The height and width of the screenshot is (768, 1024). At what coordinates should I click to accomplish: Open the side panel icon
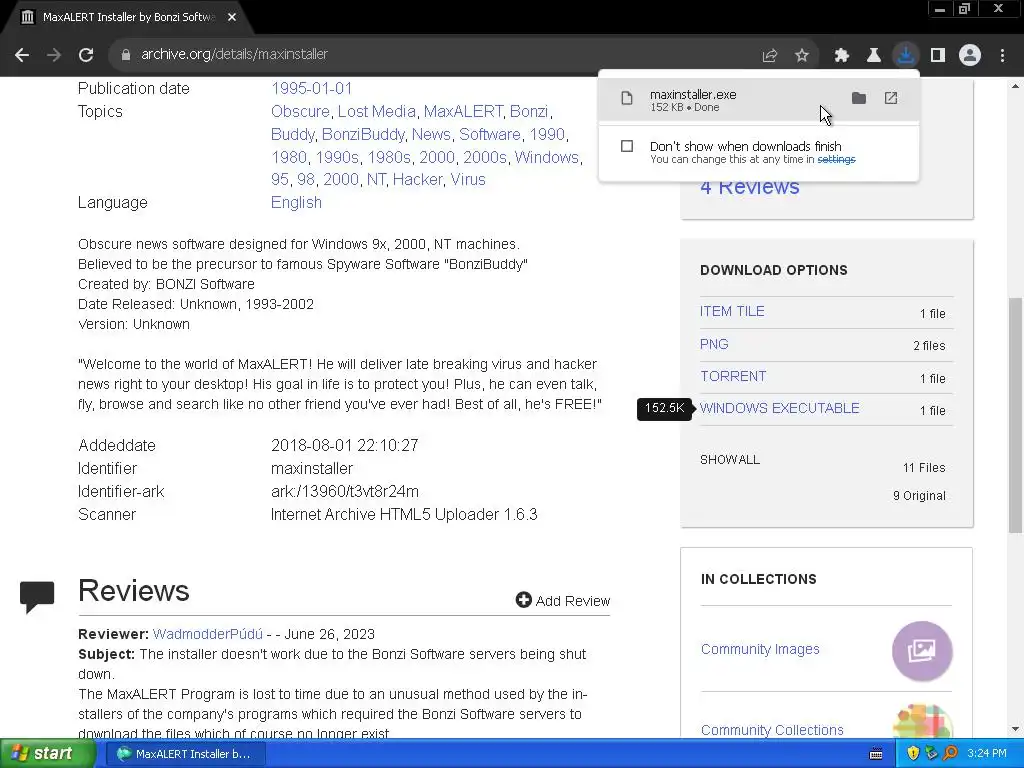pos(938,56)
